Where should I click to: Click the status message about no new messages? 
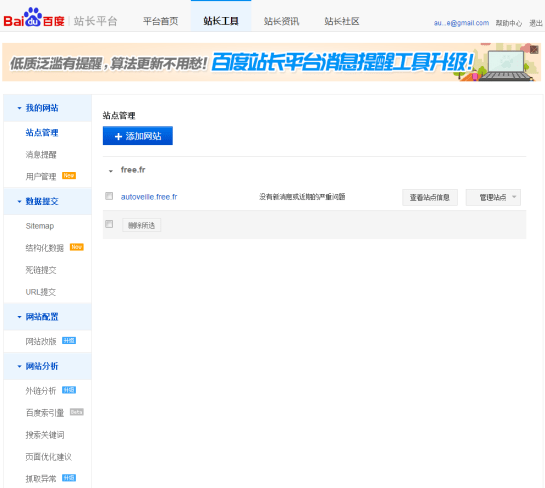coord(302,197)
